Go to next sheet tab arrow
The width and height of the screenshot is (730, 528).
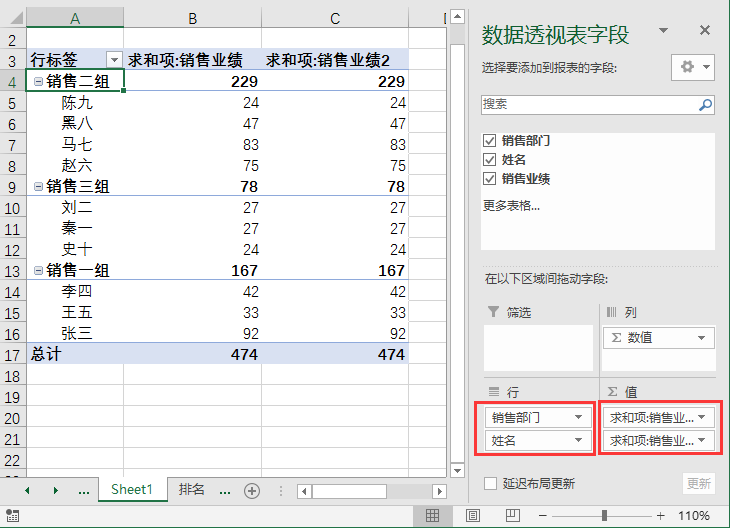pyautogui.click(x=55, y=491)
